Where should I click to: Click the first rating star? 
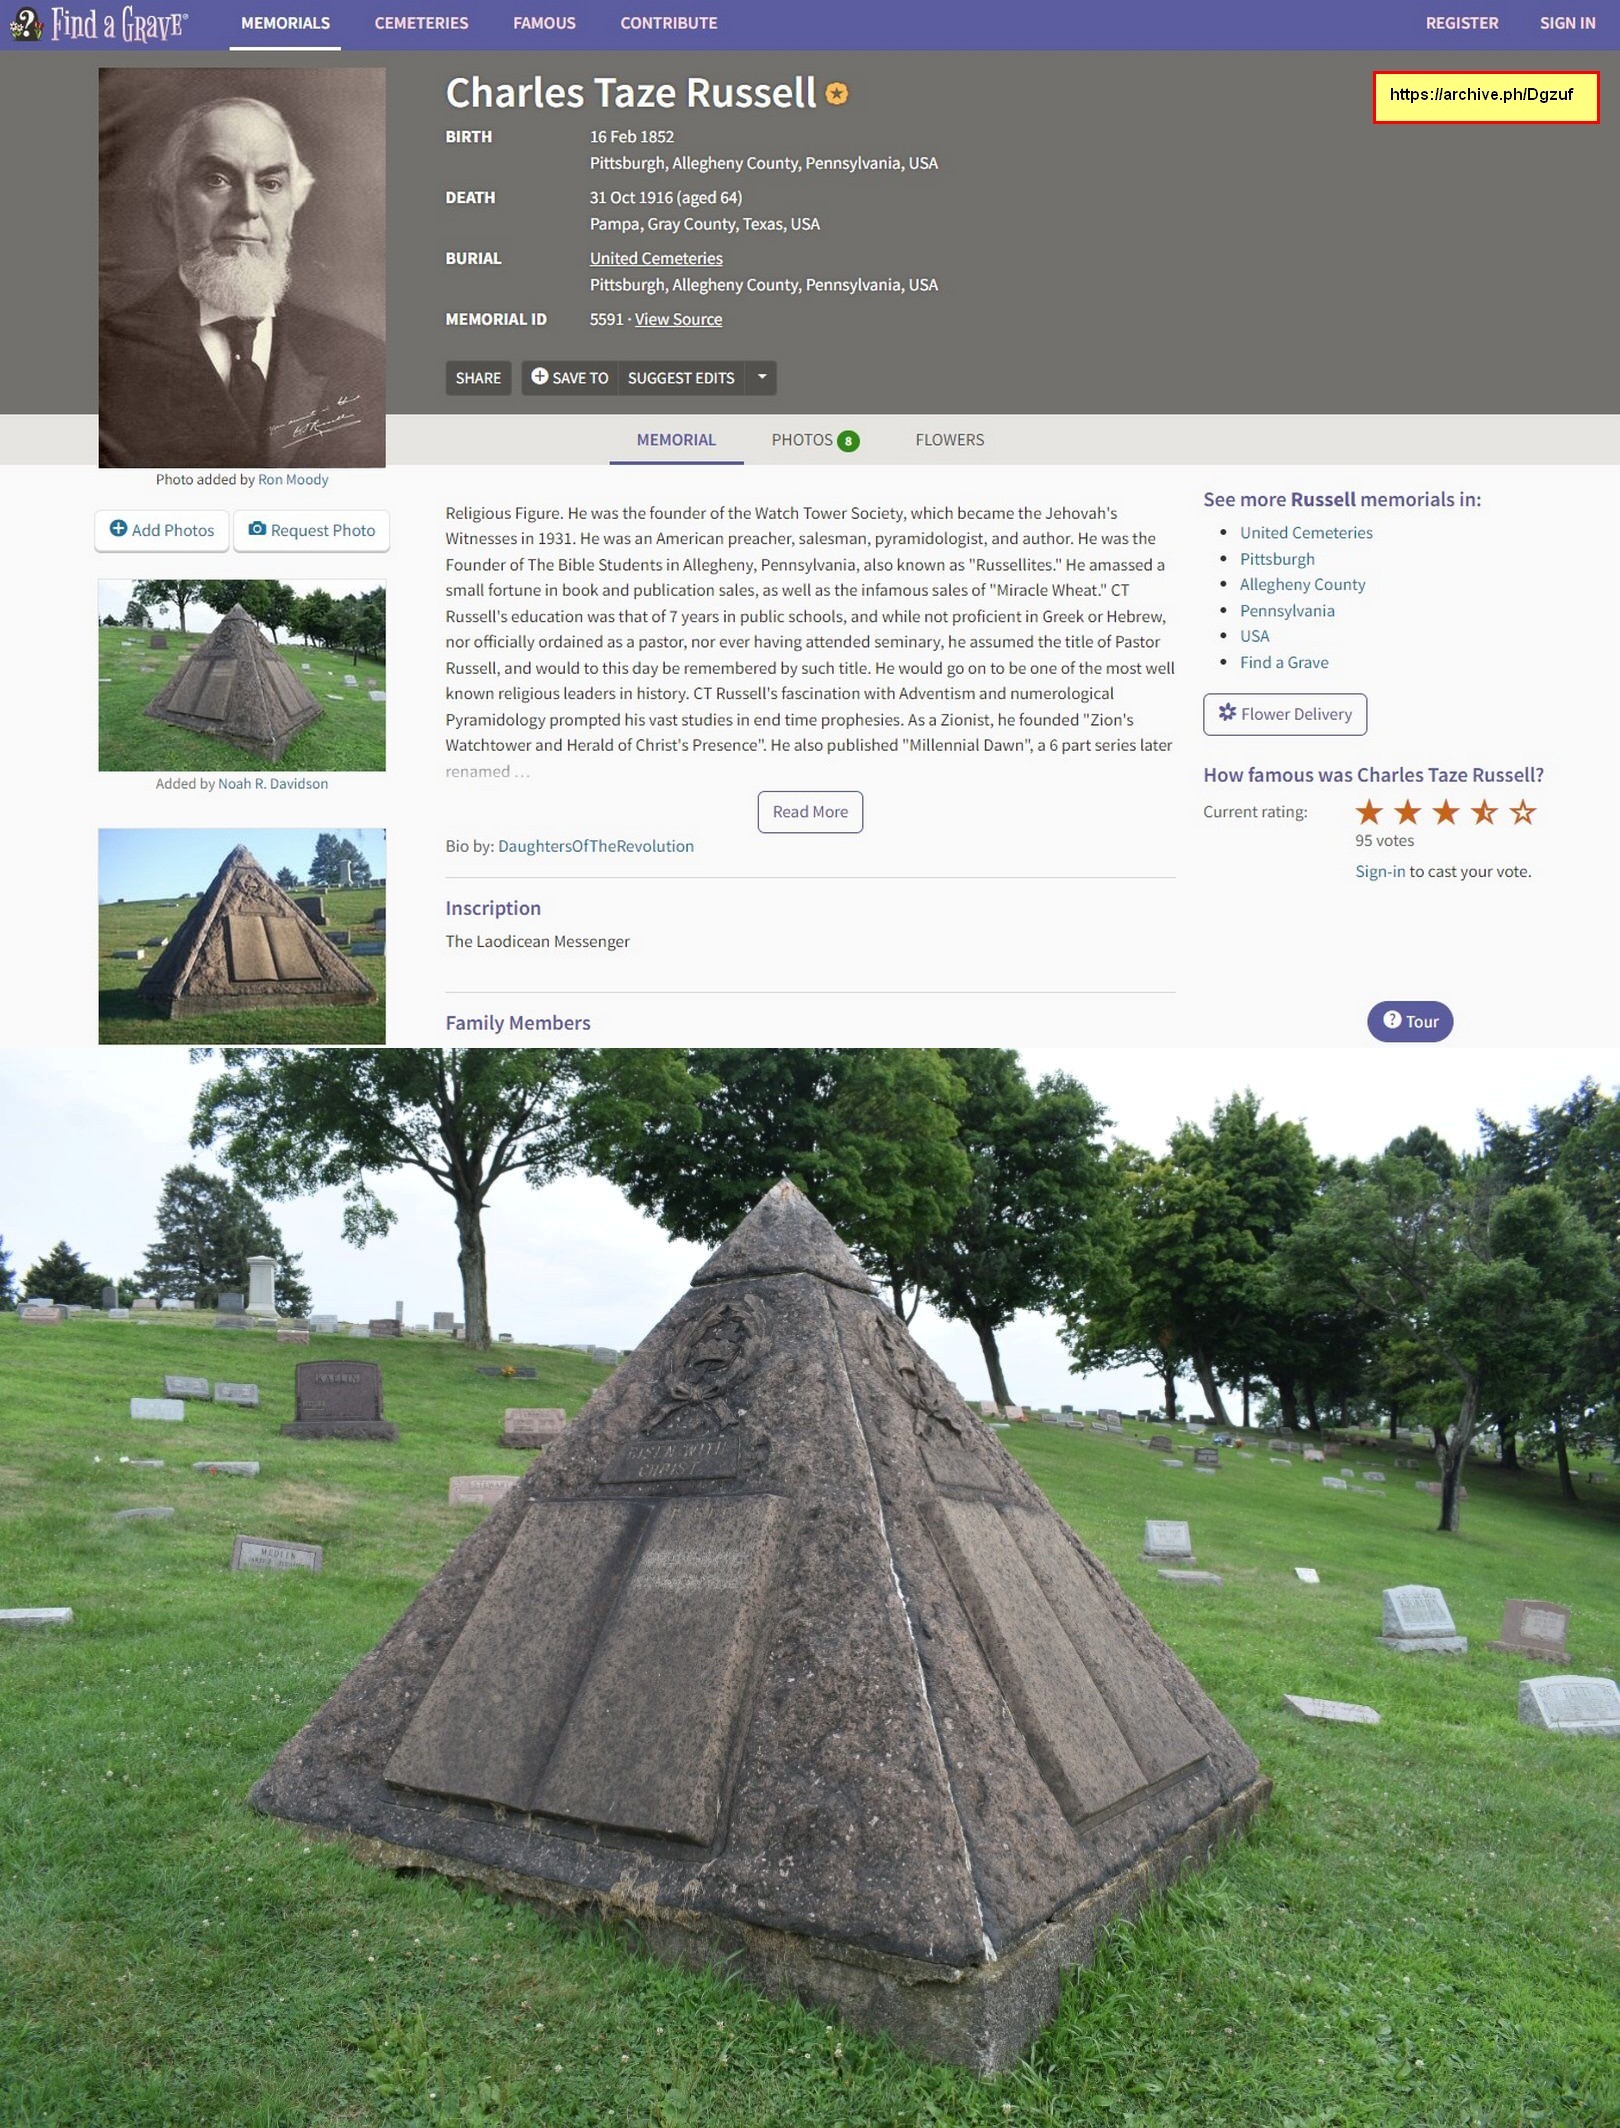1369,812
